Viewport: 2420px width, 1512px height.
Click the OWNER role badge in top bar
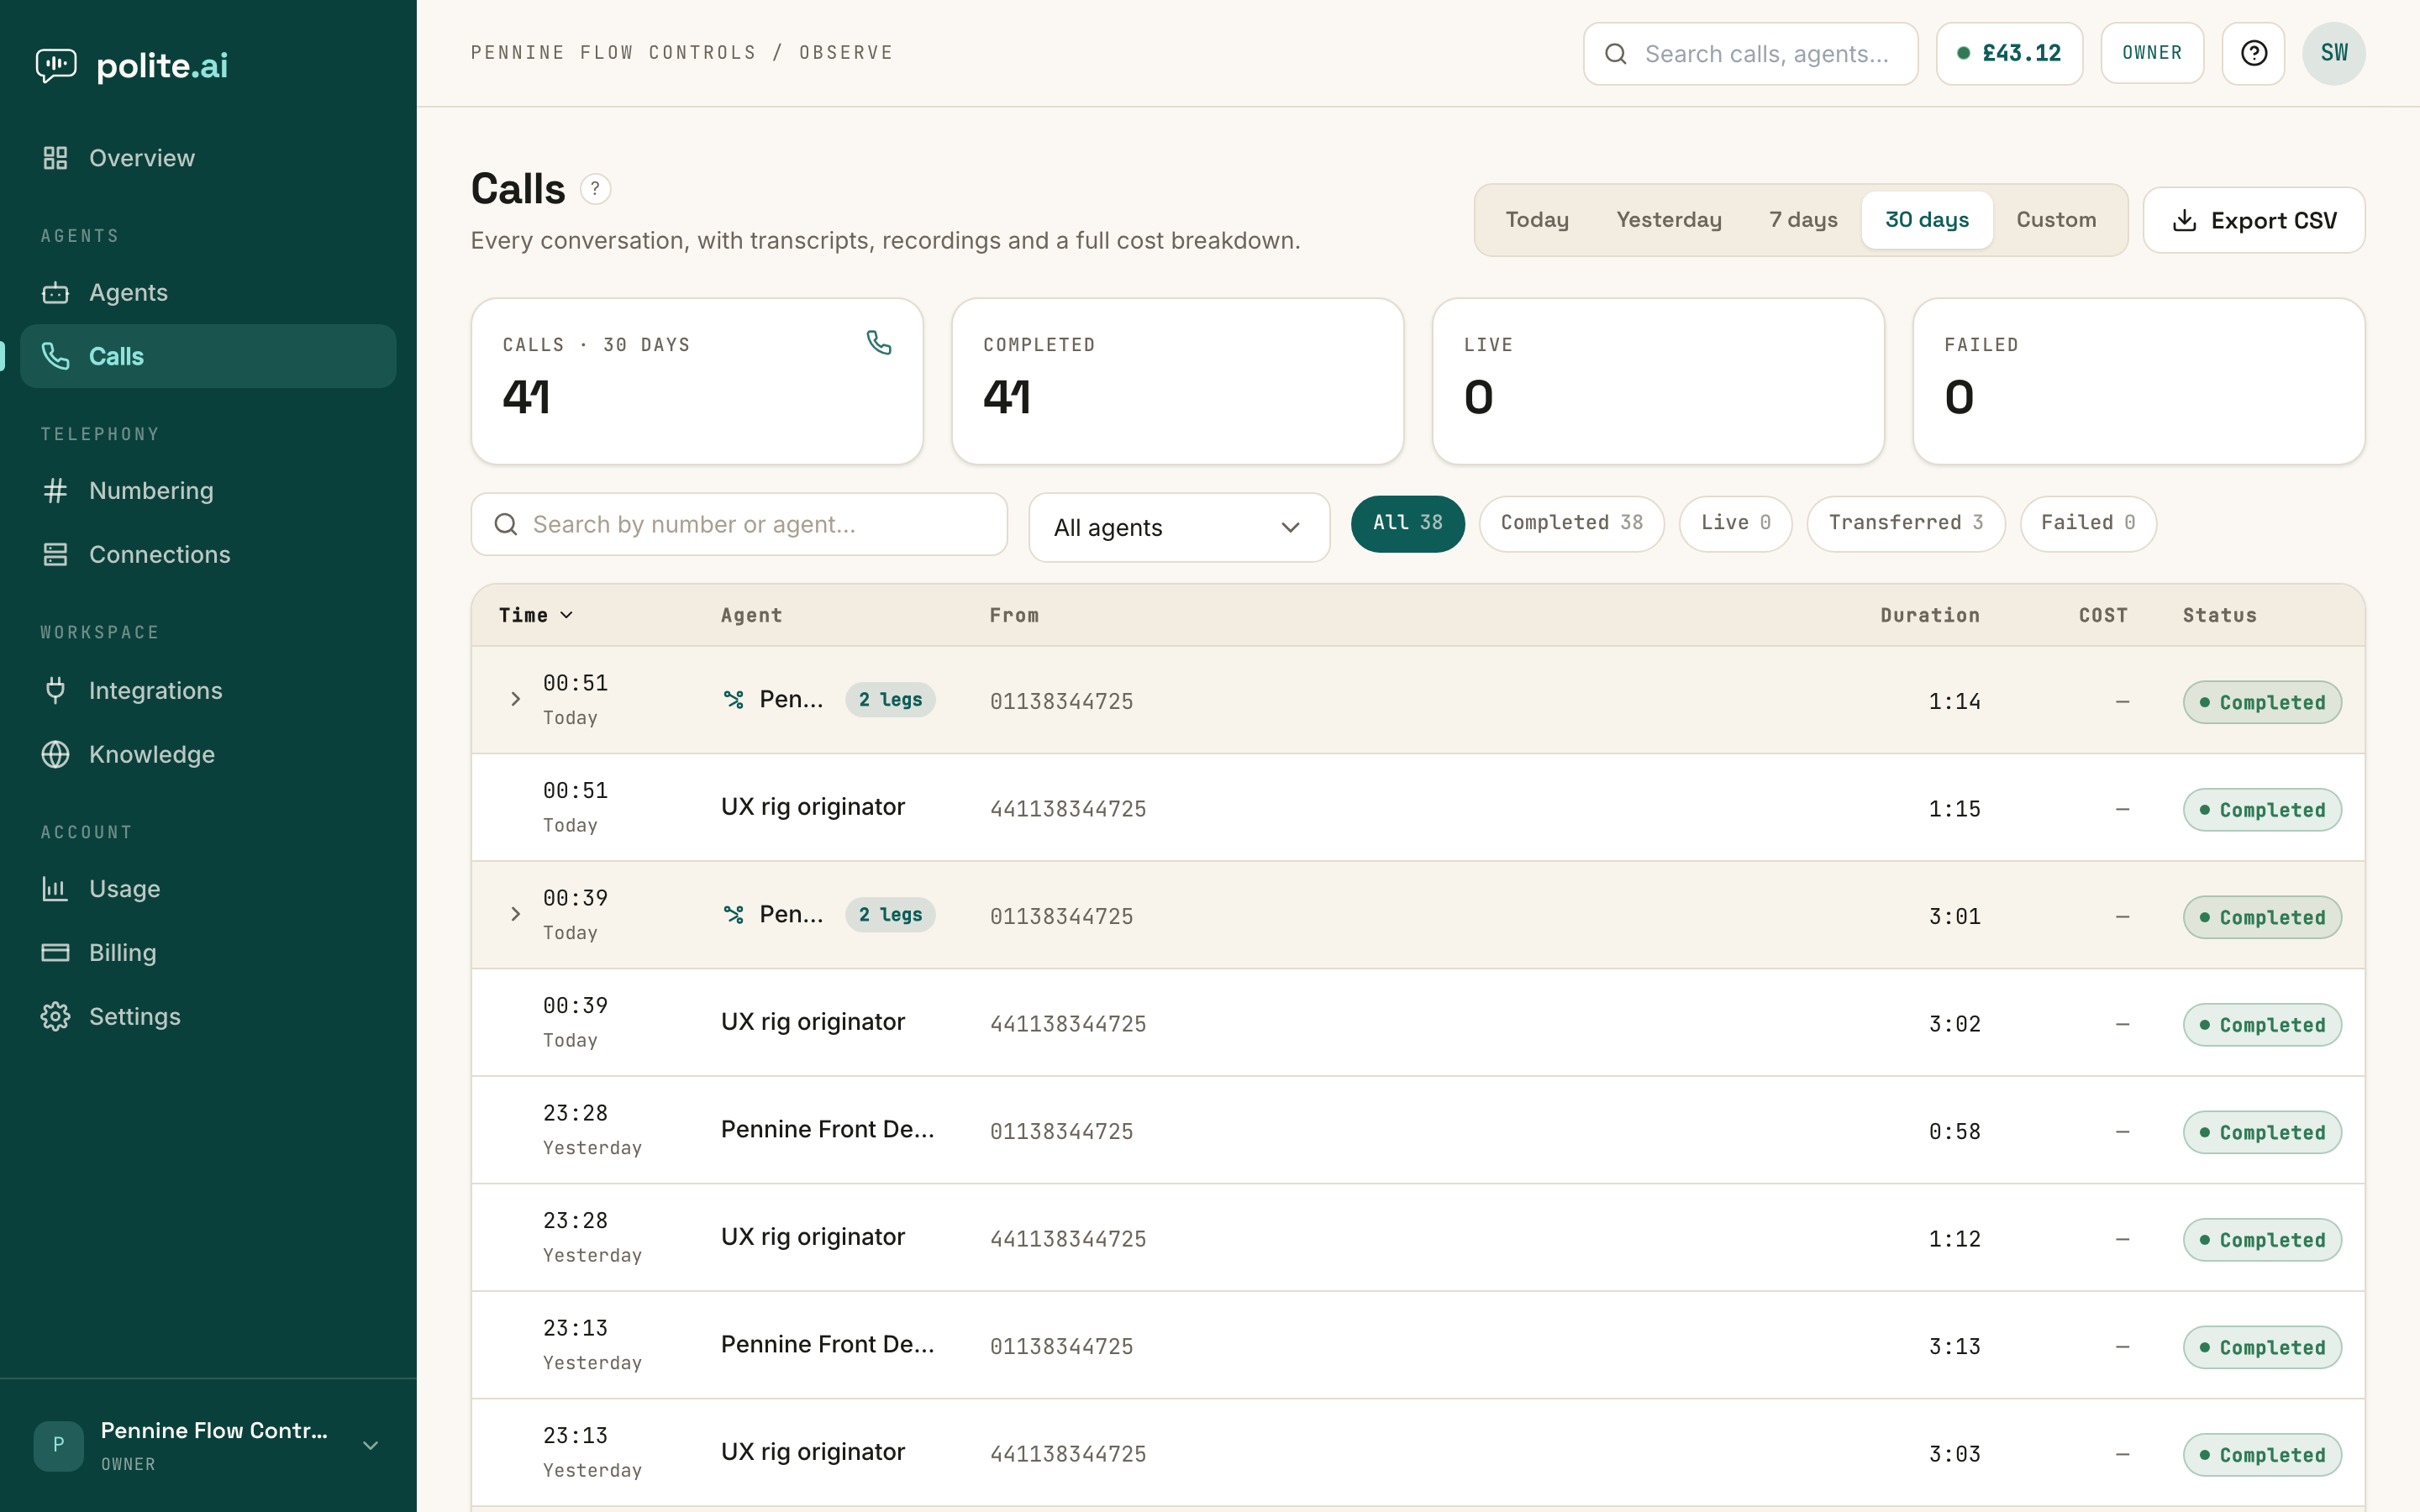[x=2152, y=53]
